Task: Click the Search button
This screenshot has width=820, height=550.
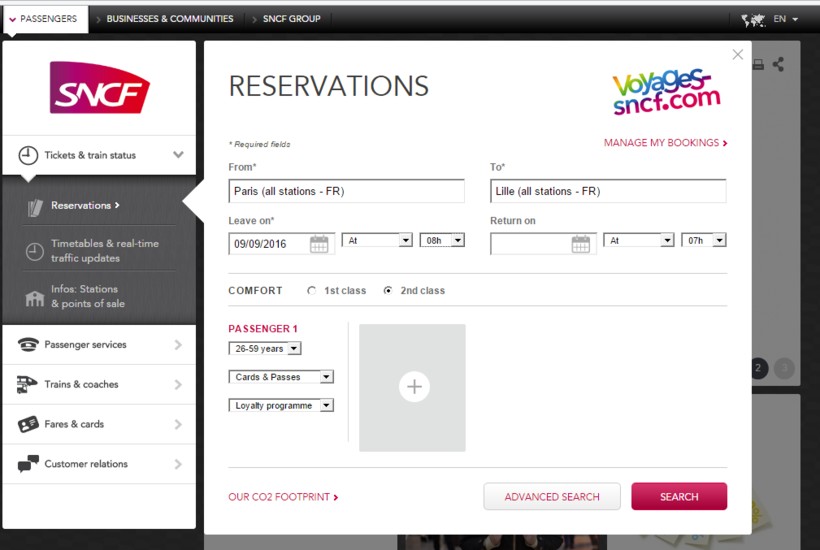Action: pyautogui.click(x=679, y=496)
